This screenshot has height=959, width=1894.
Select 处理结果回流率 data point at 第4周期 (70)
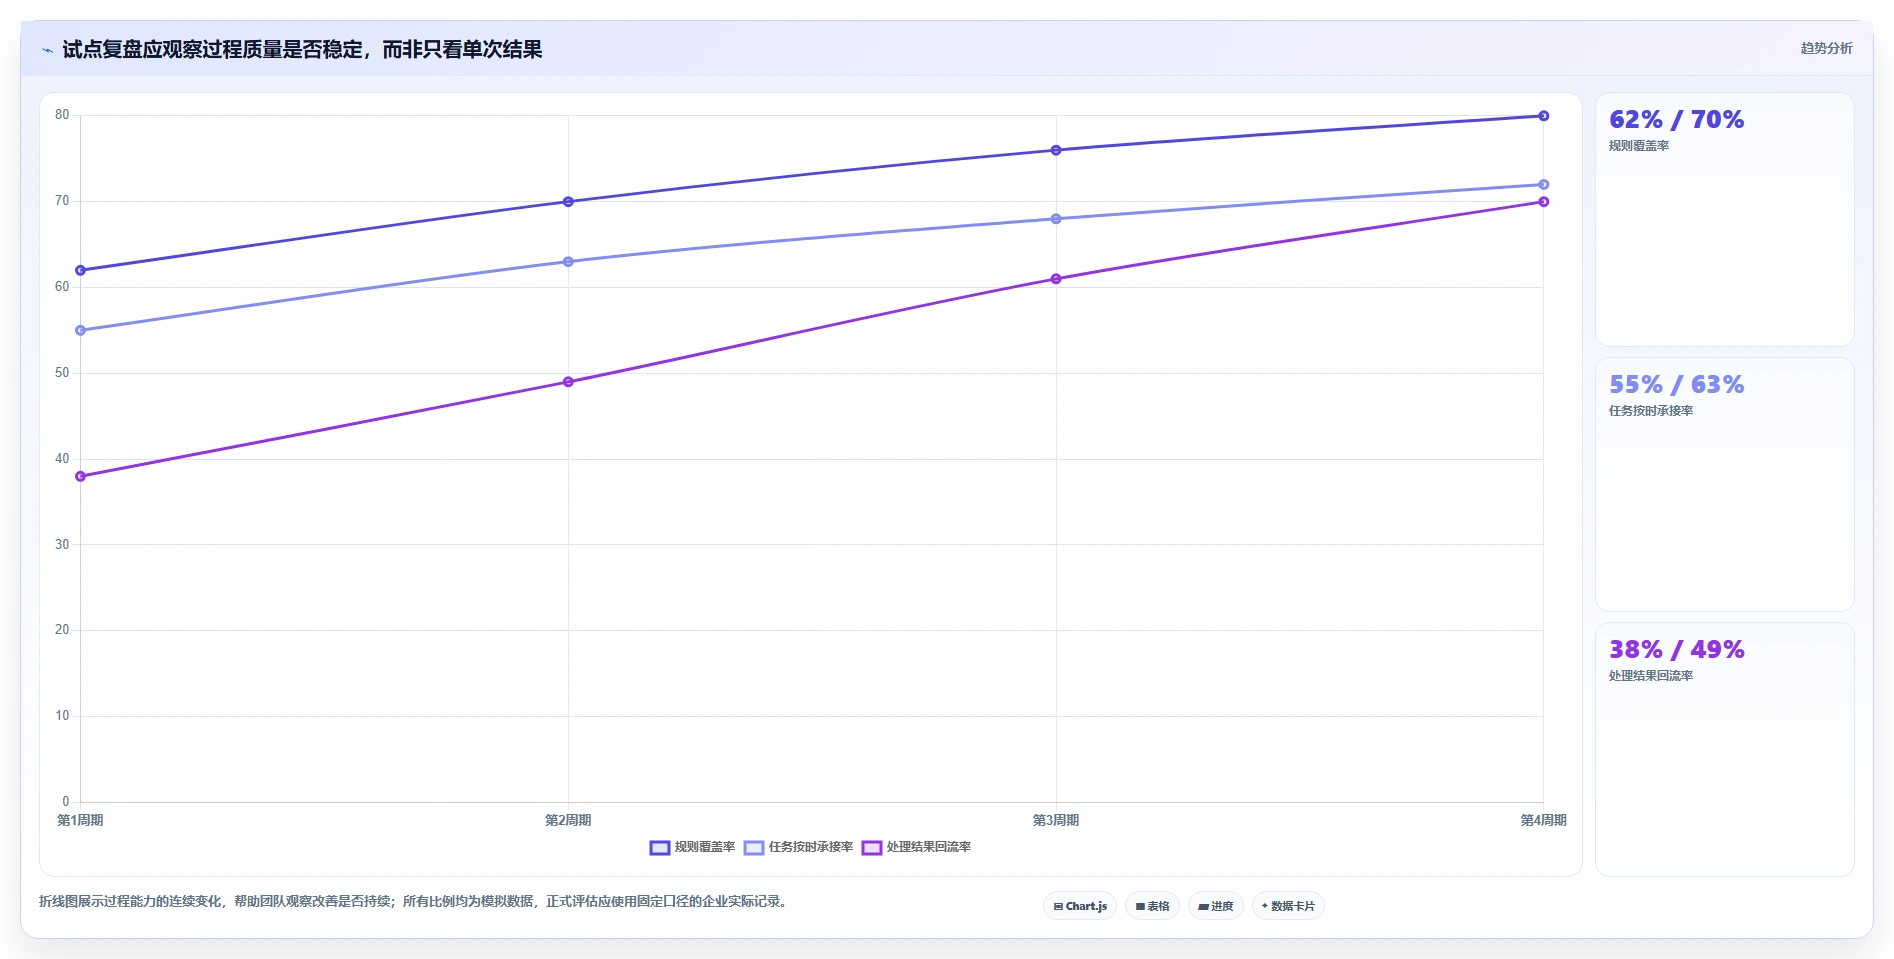1544,202
